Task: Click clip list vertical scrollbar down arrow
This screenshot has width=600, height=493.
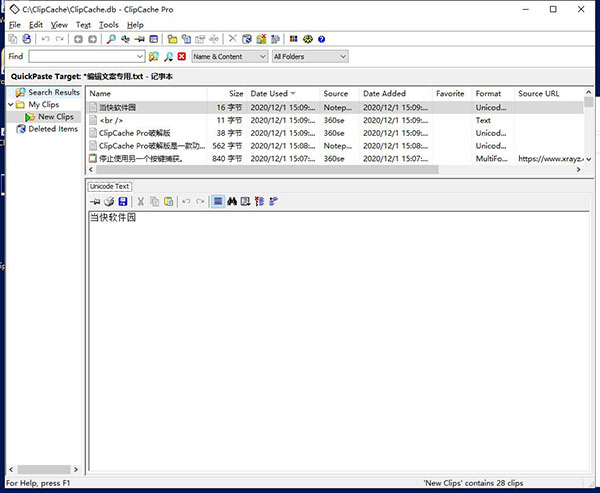Action: tap(589, 159)
